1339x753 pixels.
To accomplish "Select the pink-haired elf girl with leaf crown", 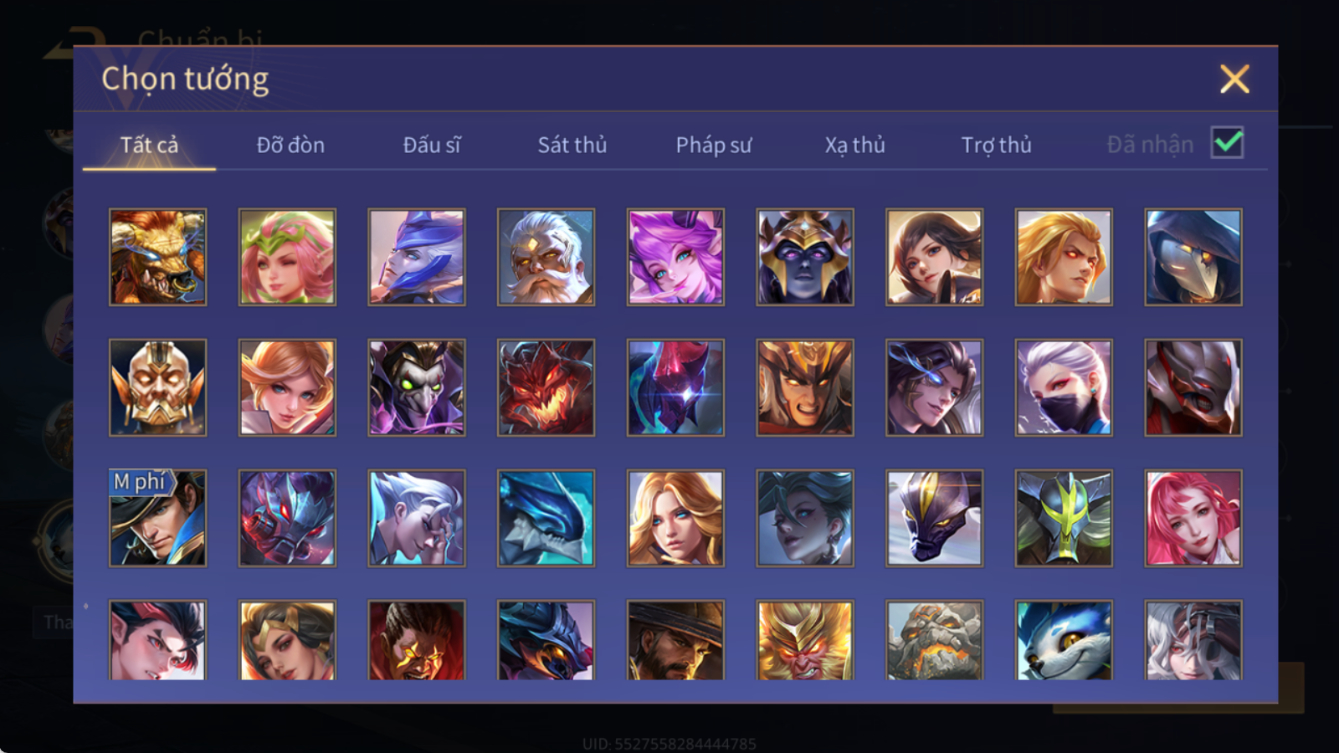I will pyautogui.click(x=288, y=257).
